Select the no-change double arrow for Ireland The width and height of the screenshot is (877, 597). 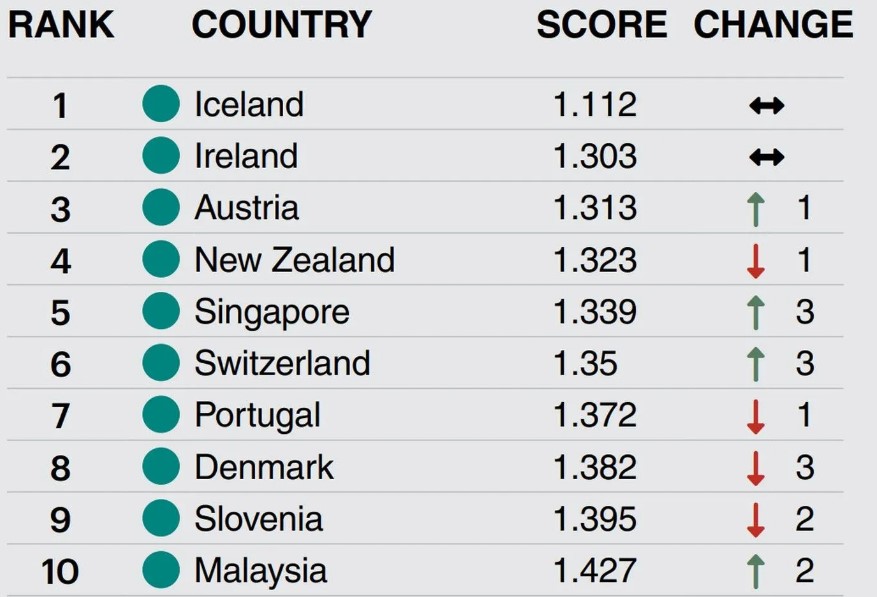[767, 157]
